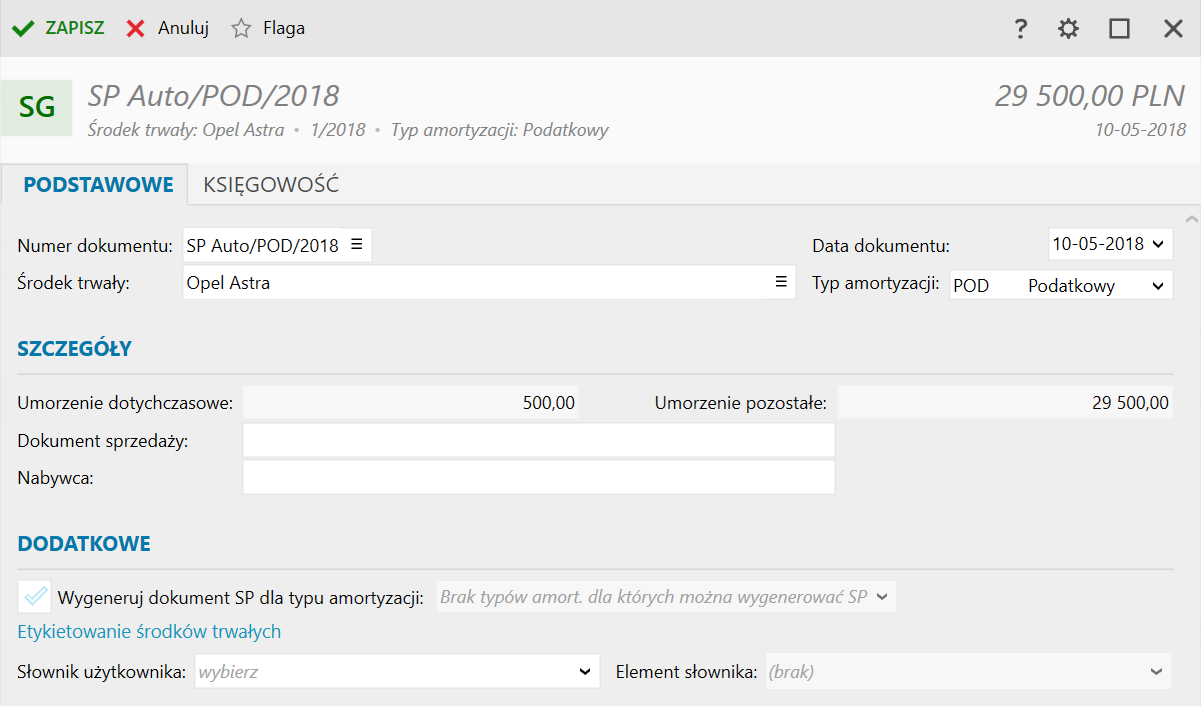This screenshot has width=1201, height=706.
Task: Expand the Brak typów amort. dropdown
Action: point(881,597)
